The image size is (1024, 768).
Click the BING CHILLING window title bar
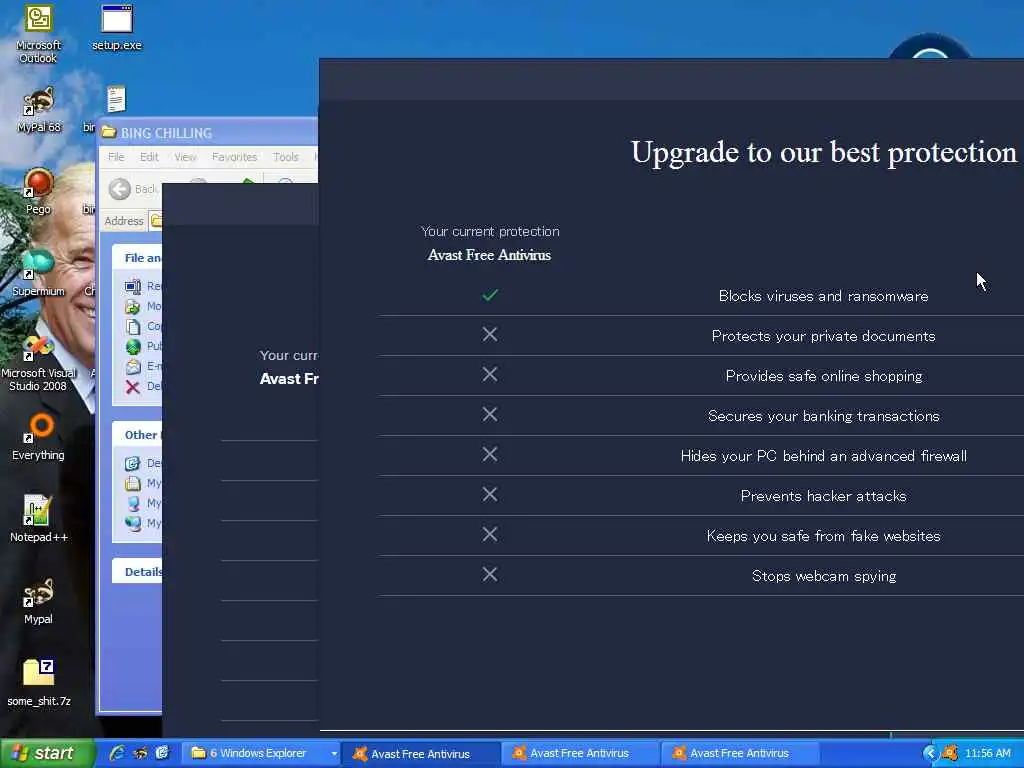coord(209,133)
